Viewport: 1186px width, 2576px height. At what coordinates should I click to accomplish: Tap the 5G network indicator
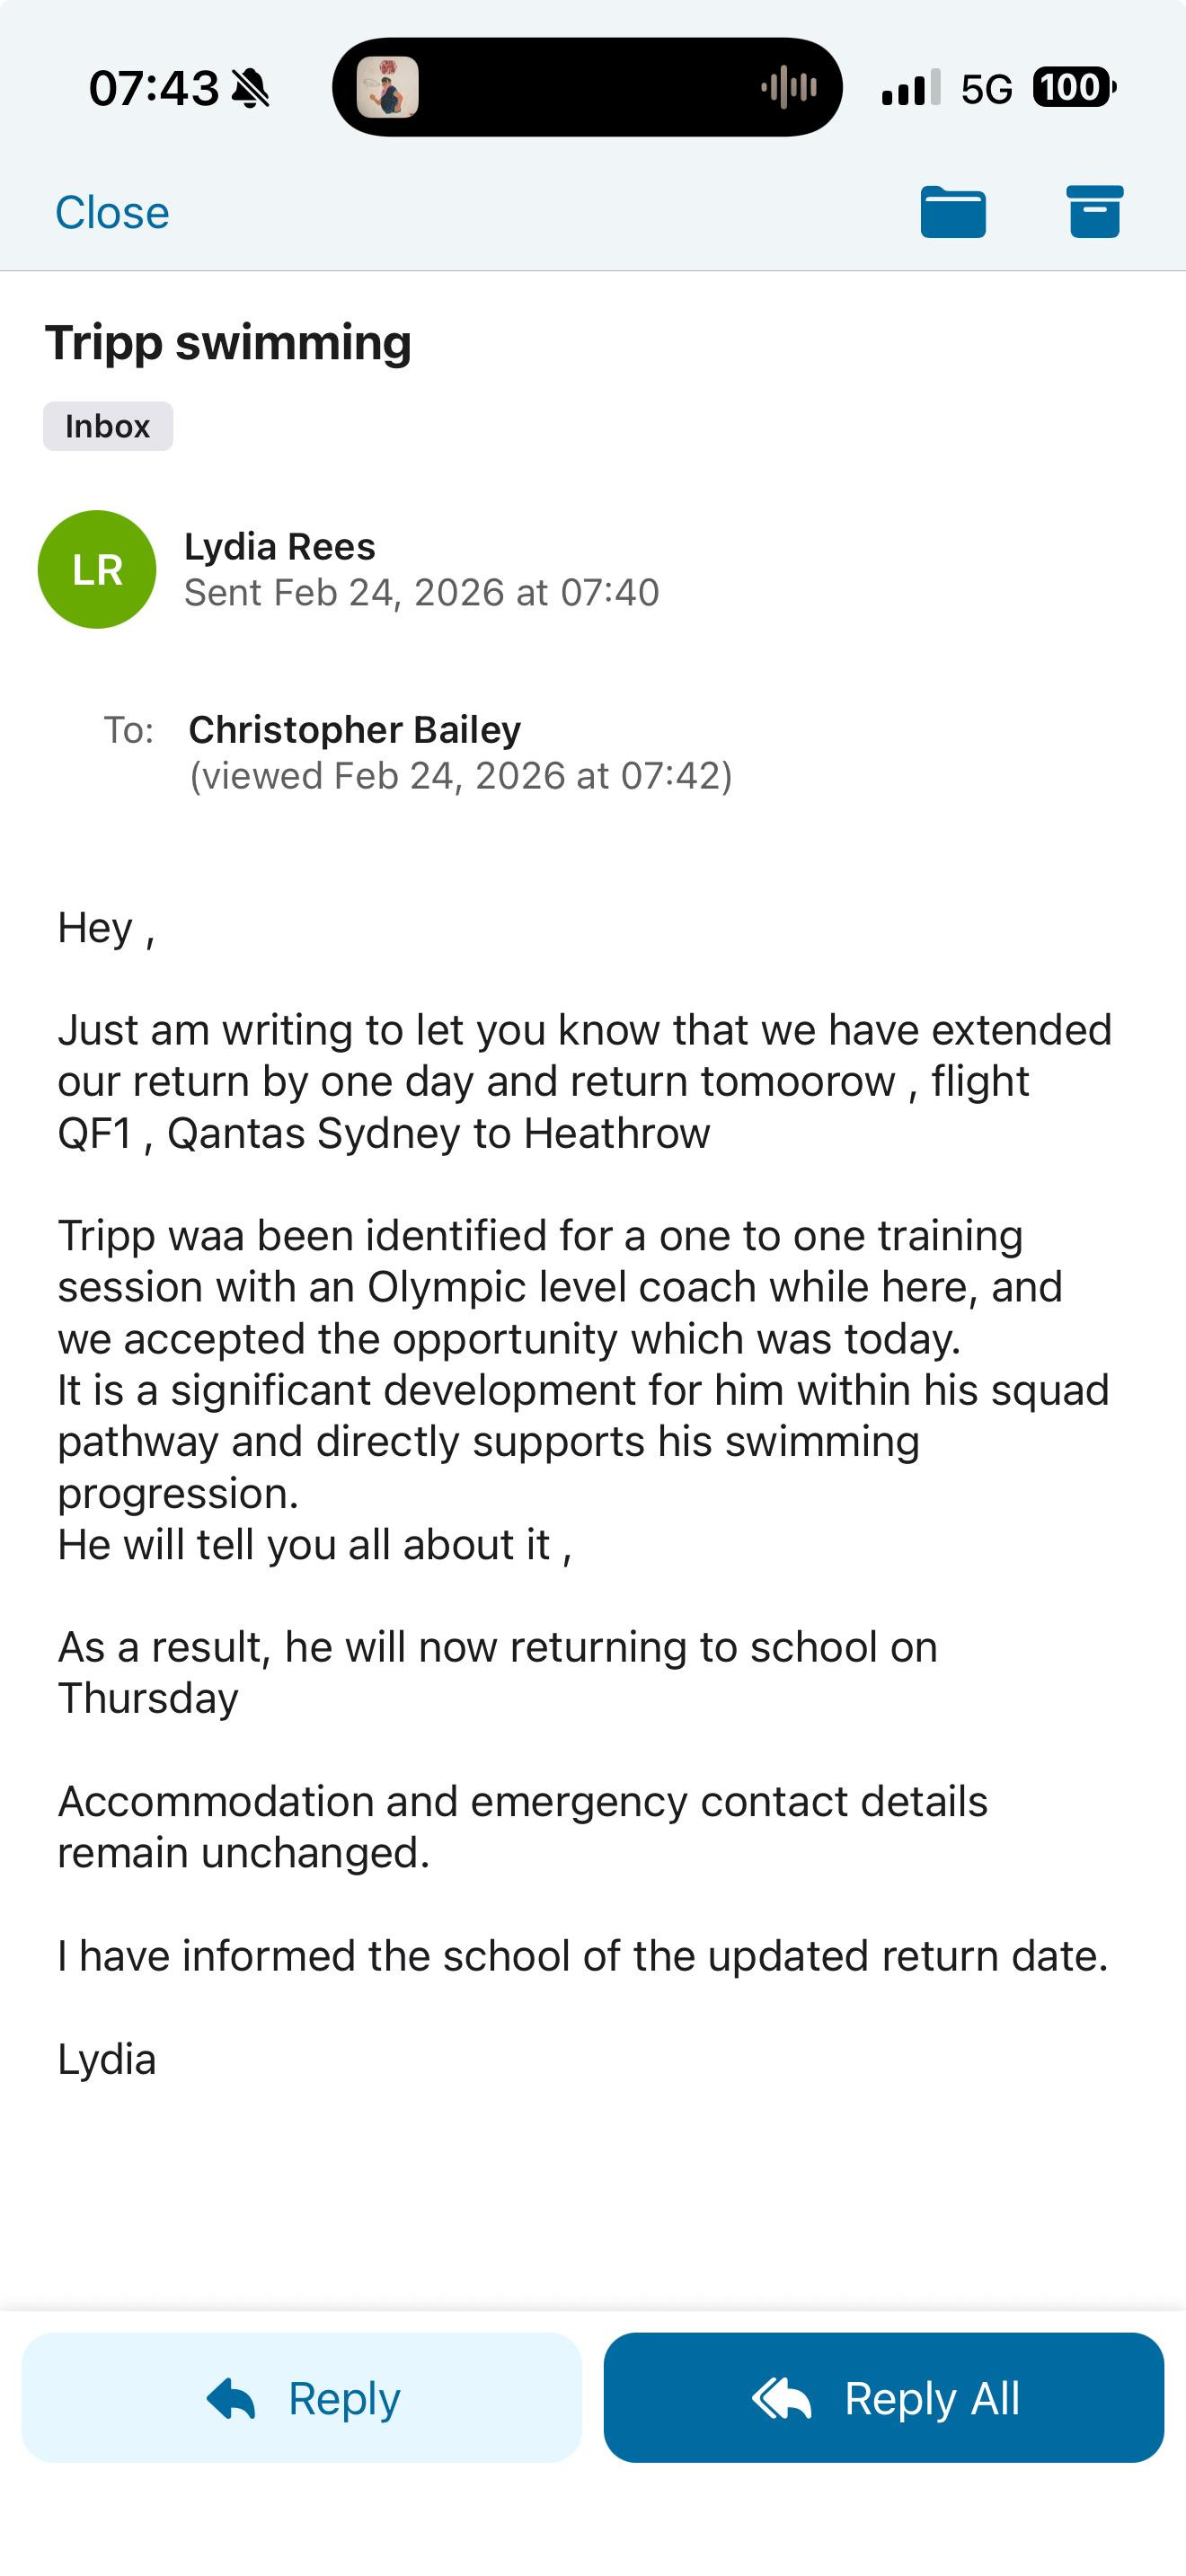coord(986,89)
